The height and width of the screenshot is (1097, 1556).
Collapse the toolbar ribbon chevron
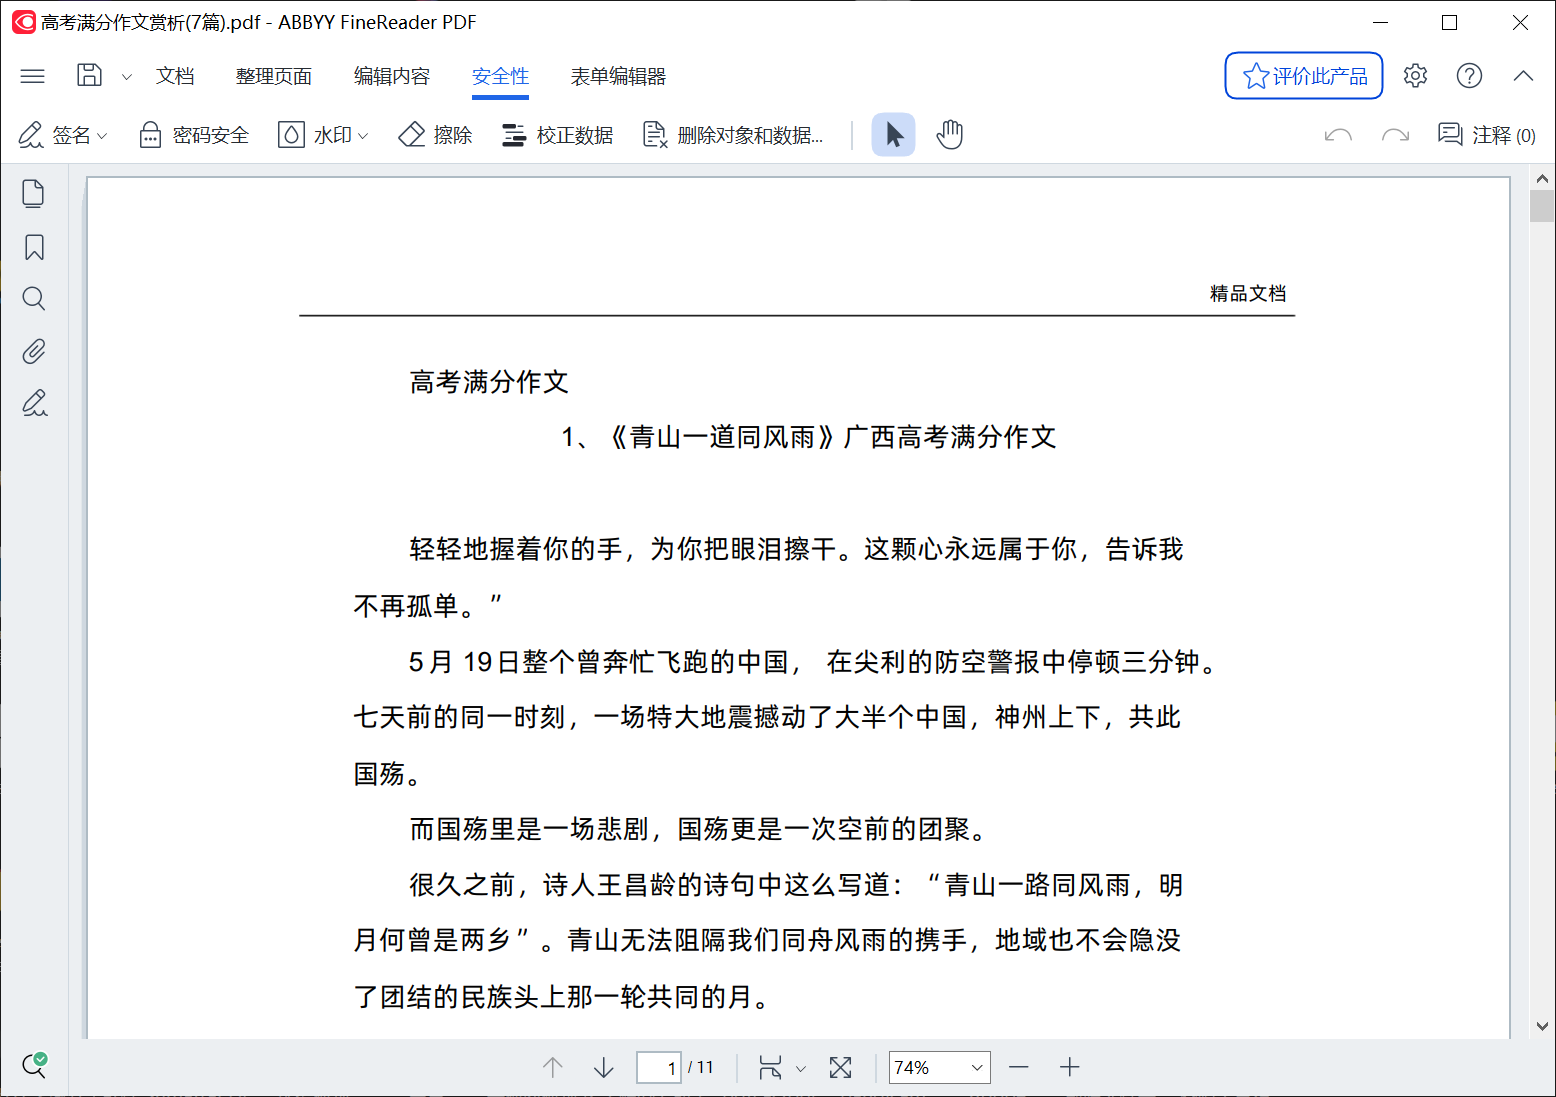pyautogui.click(x=1523, y=76)
